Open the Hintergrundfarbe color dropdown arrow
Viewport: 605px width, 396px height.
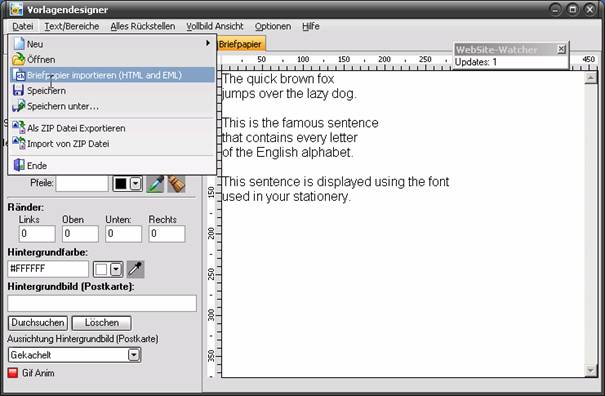116,269
